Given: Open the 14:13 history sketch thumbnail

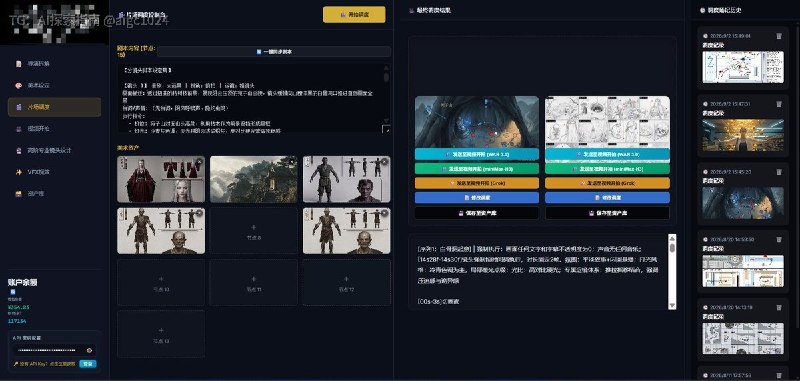Looking at the screenshot, I should (x=743, y=338).
